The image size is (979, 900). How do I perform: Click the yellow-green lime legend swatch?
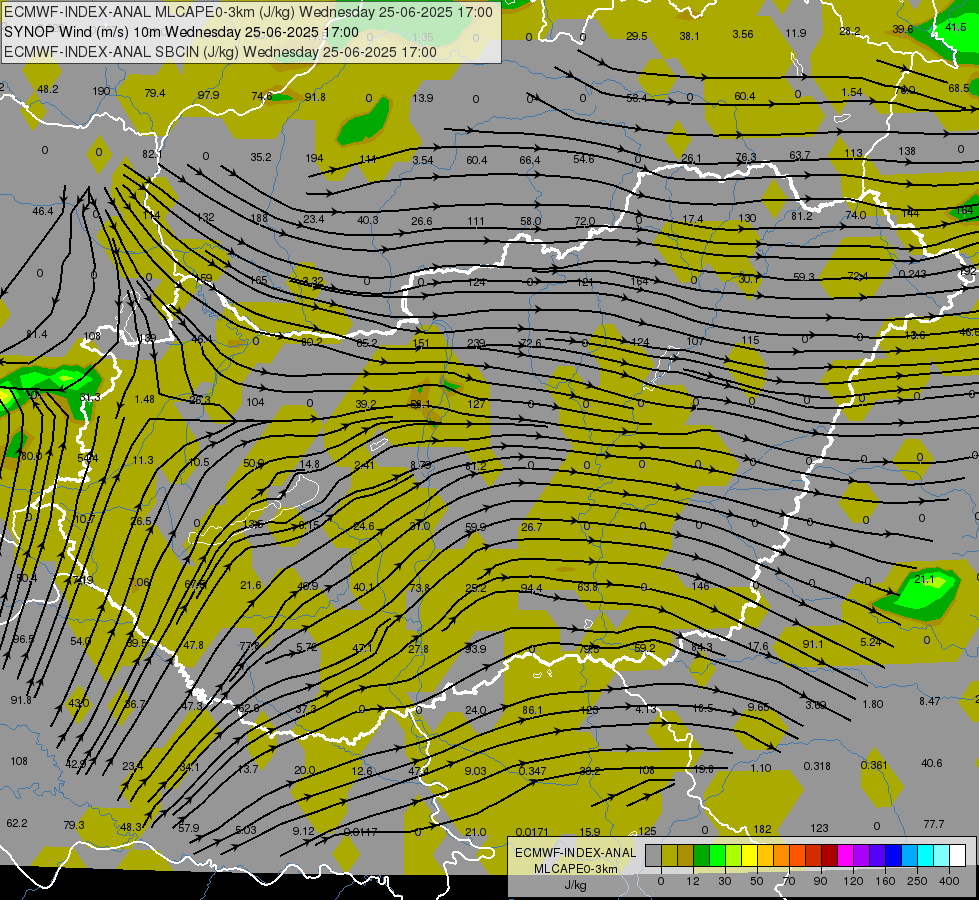click(x=734, y=855)
